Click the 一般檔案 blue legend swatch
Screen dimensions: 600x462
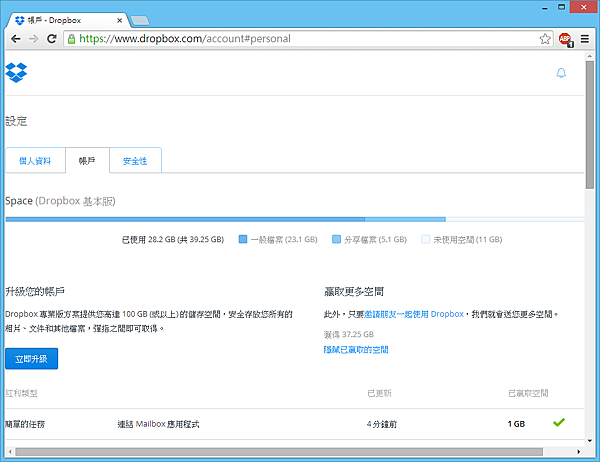point(243,239)
